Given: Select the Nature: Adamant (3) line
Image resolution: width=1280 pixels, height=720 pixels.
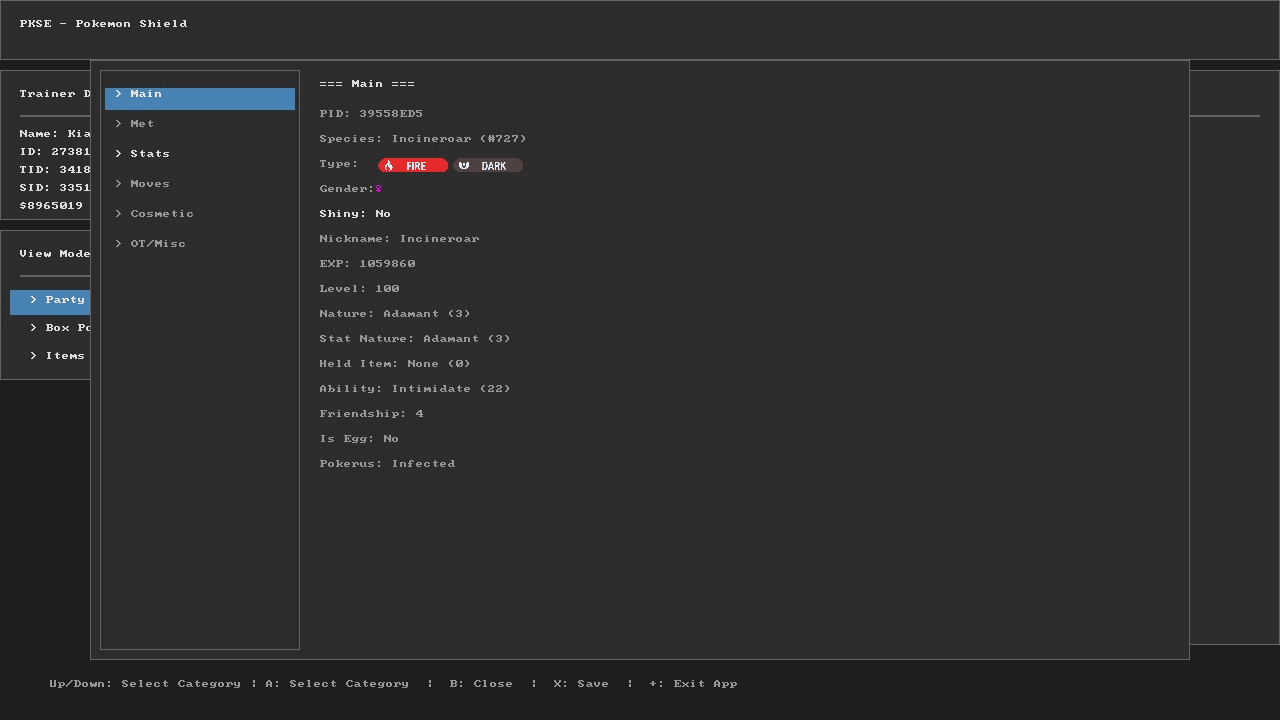Looking at the screenshot, I should pos(395,314).
